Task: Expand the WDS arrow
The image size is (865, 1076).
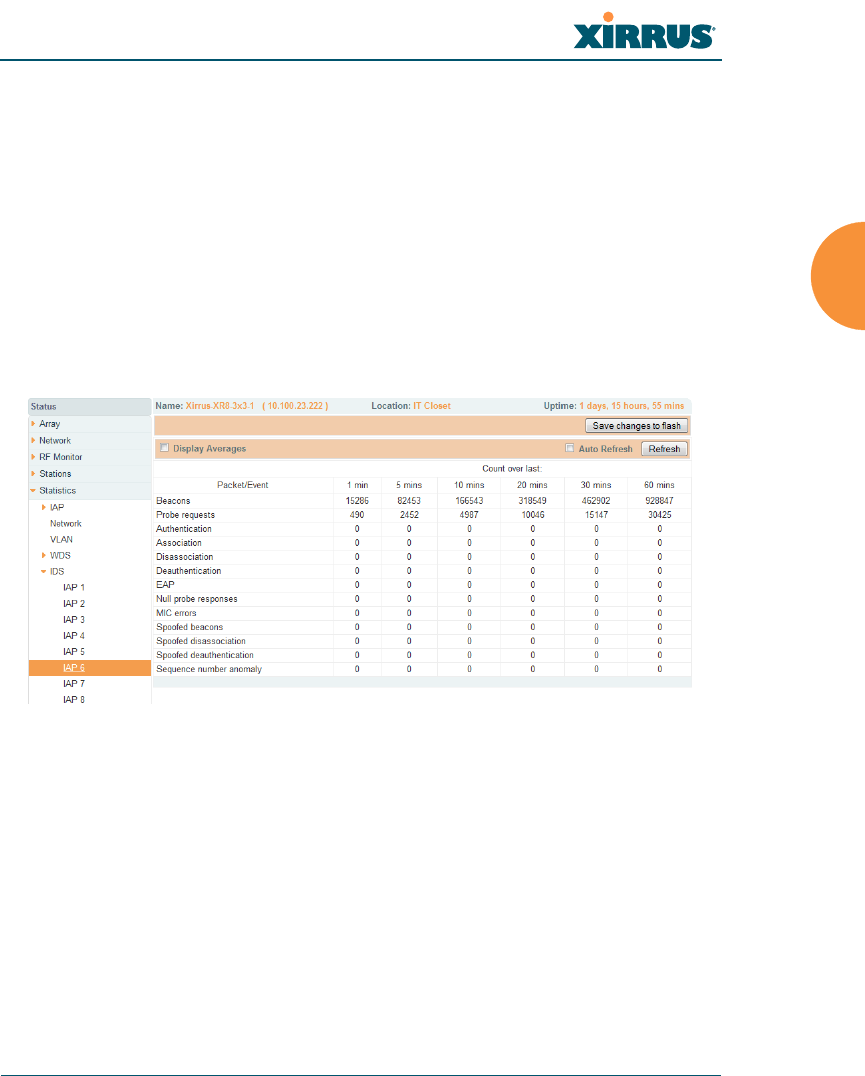Action: (44, 555)
